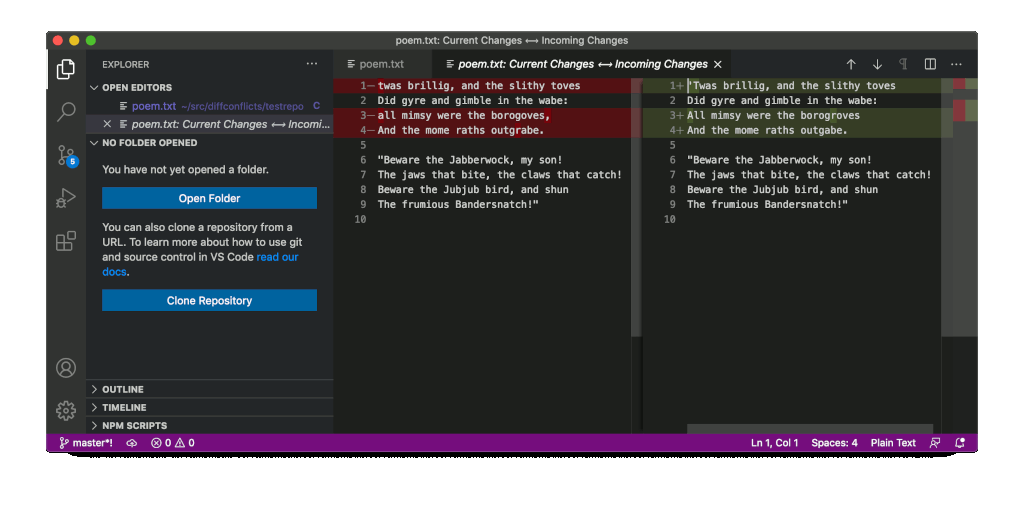The height and width of the screenshot is (513, 1024).
Task: Open the Extensions view
Action: [x=65, y=241]
